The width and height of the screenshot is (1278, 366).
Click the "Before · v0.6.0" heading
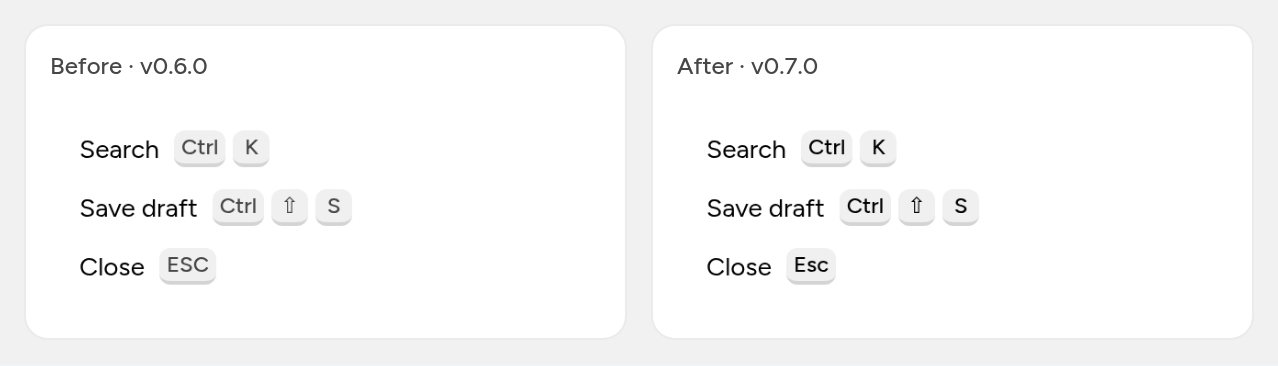[129, 67]
